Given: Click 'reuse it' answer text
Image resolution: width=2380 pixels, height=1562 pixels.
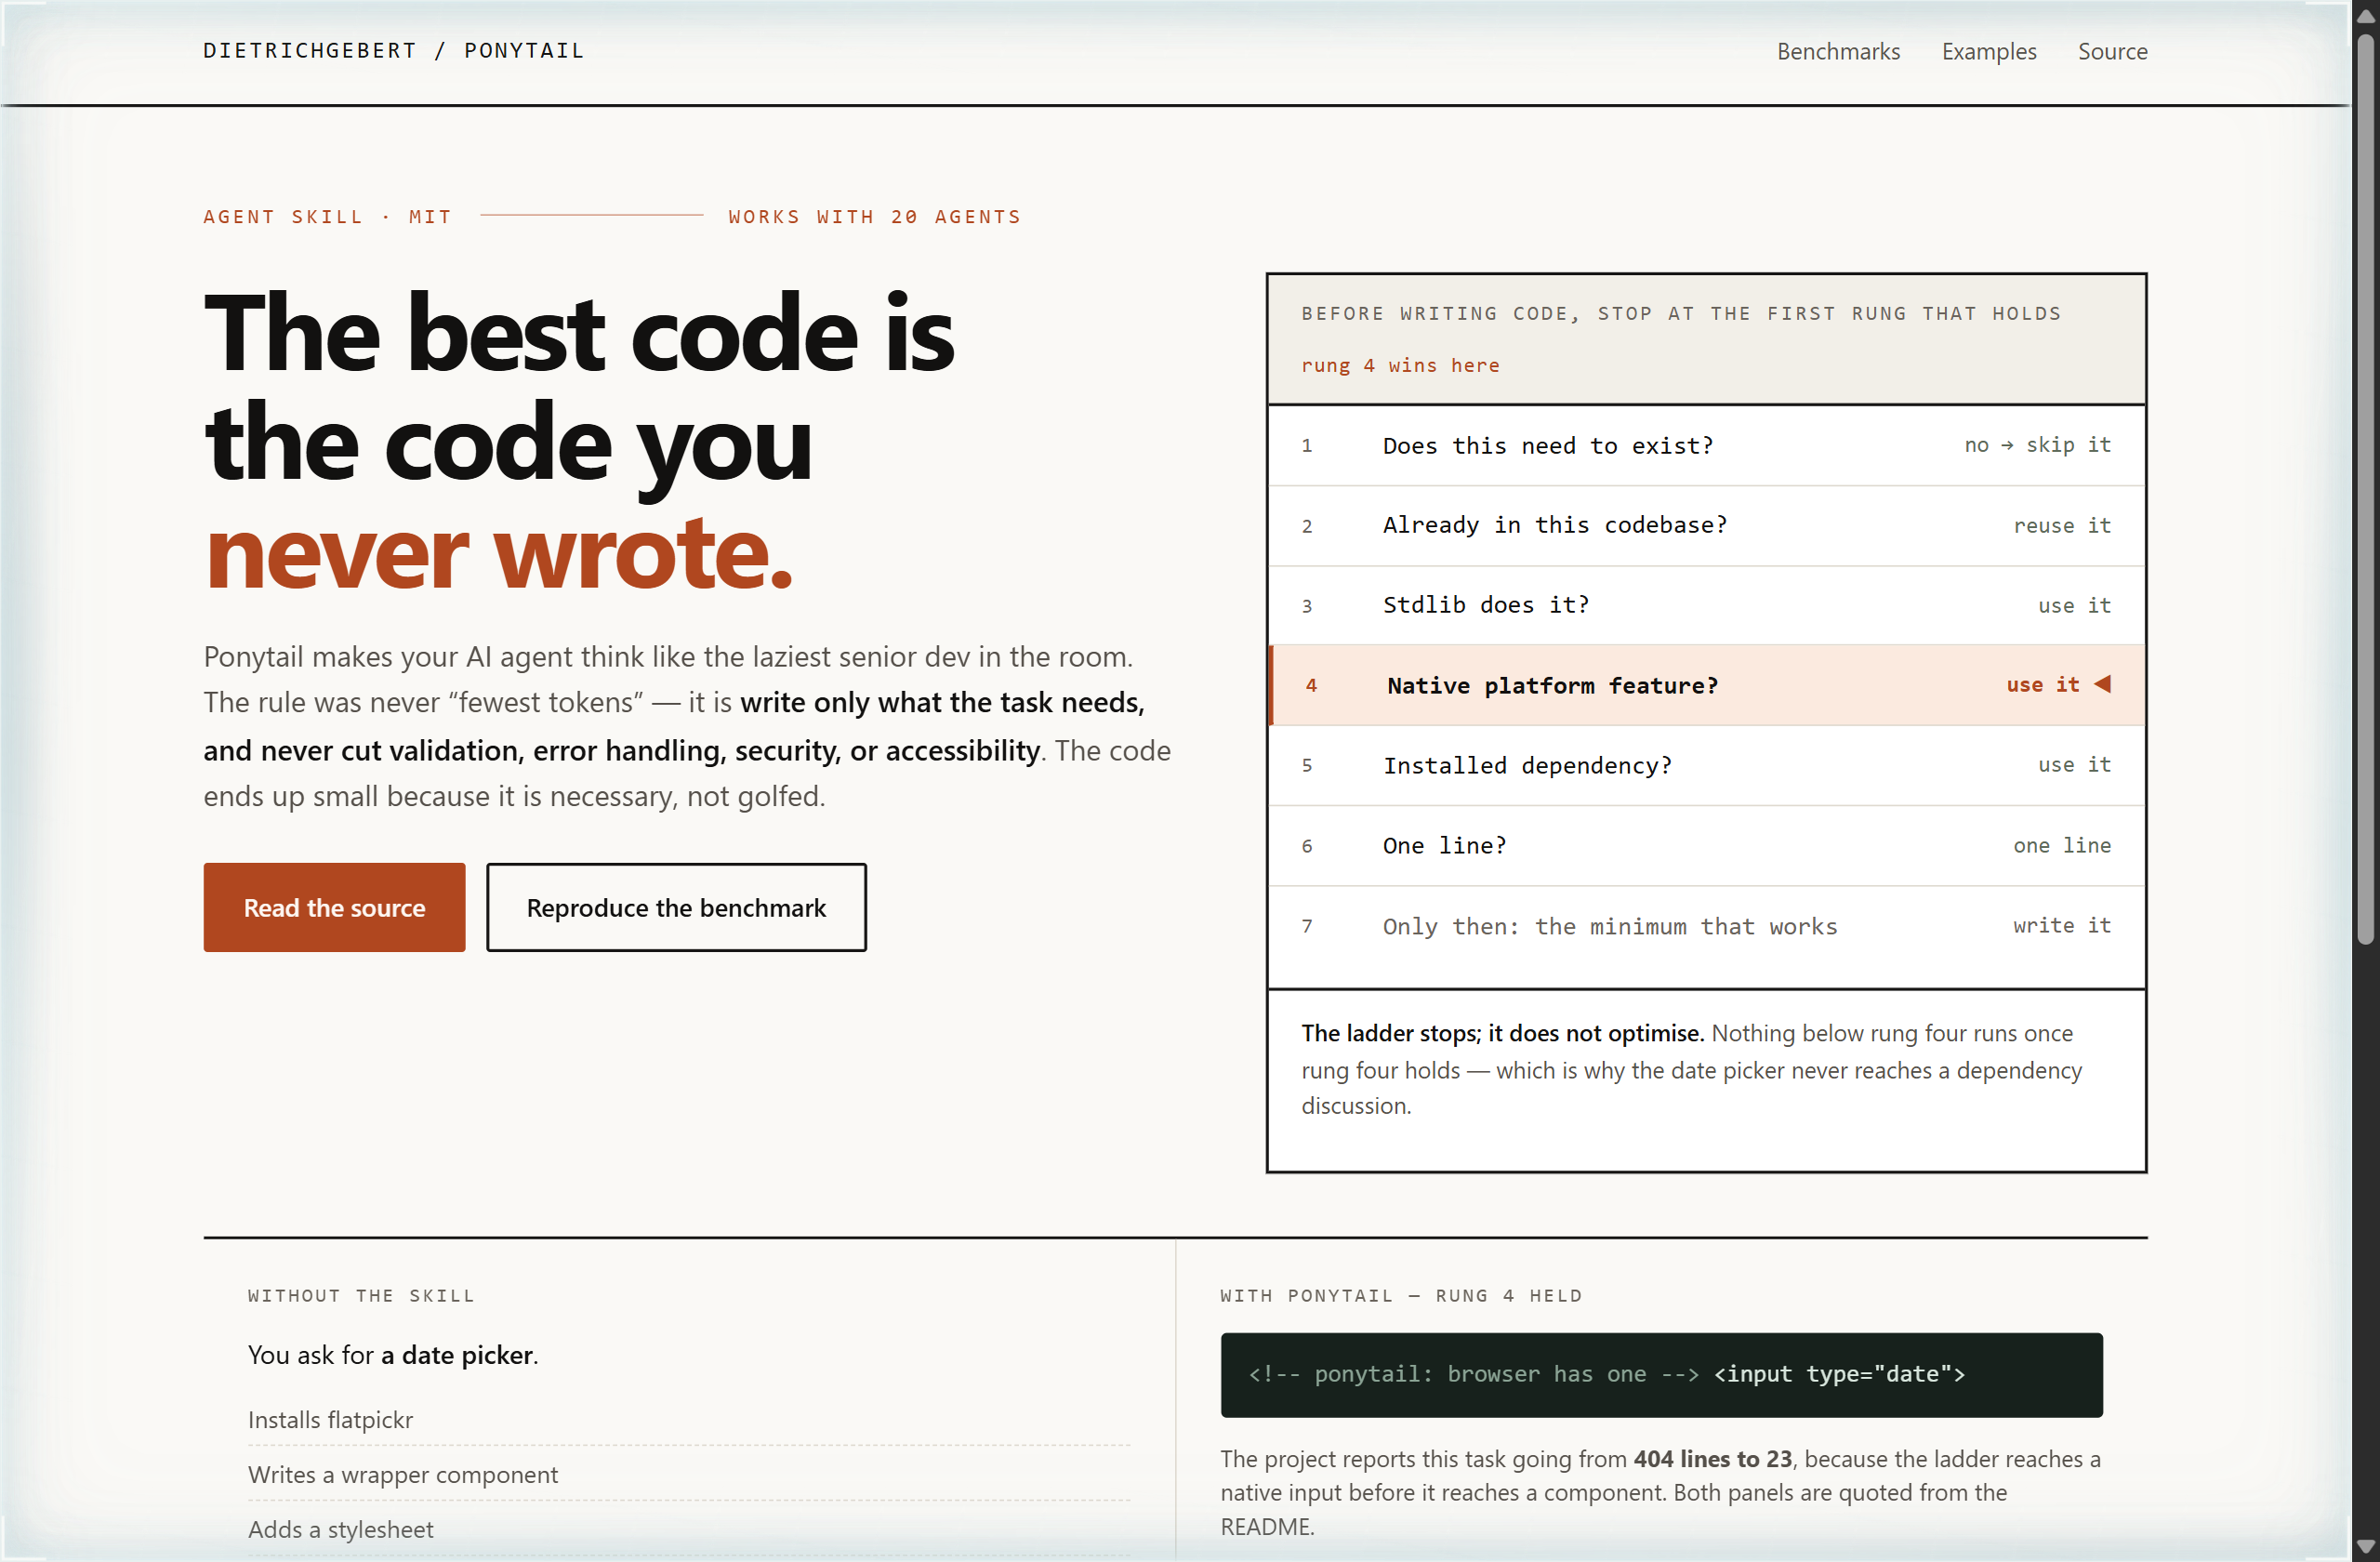Looking at the screenshot, I should click(x=2062, y=525).
